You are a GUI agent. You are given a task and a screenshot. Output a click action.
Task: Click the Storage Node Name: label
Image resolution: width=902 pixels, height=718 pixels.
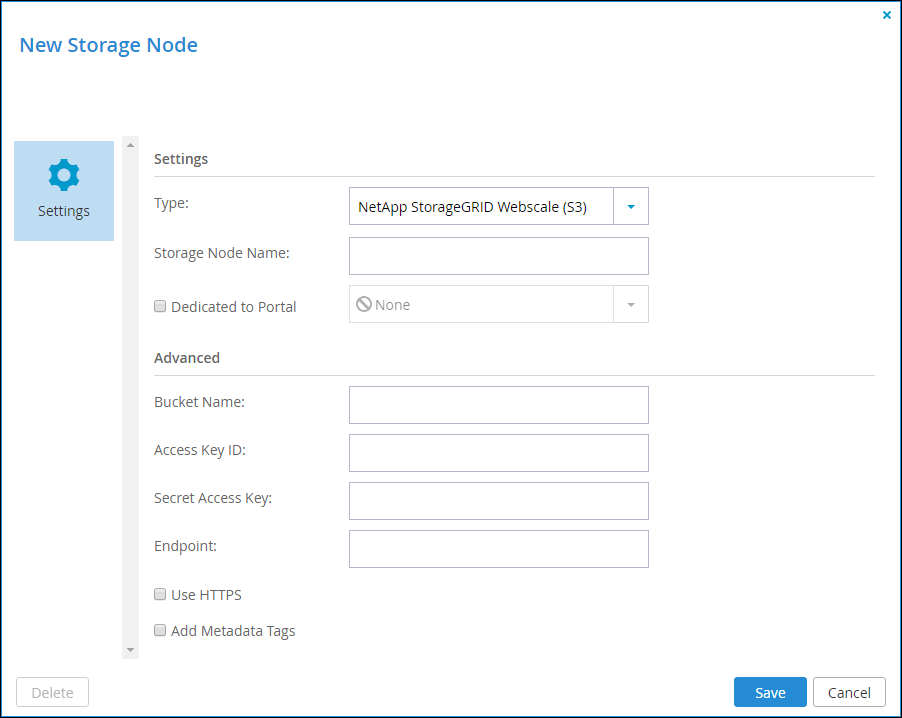222,253
